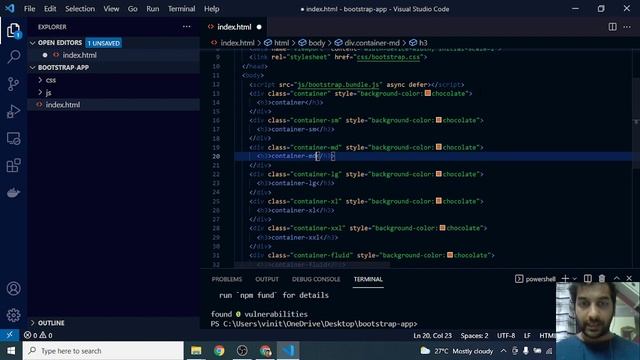Maximize panel size with up chevron

point(616,278)
